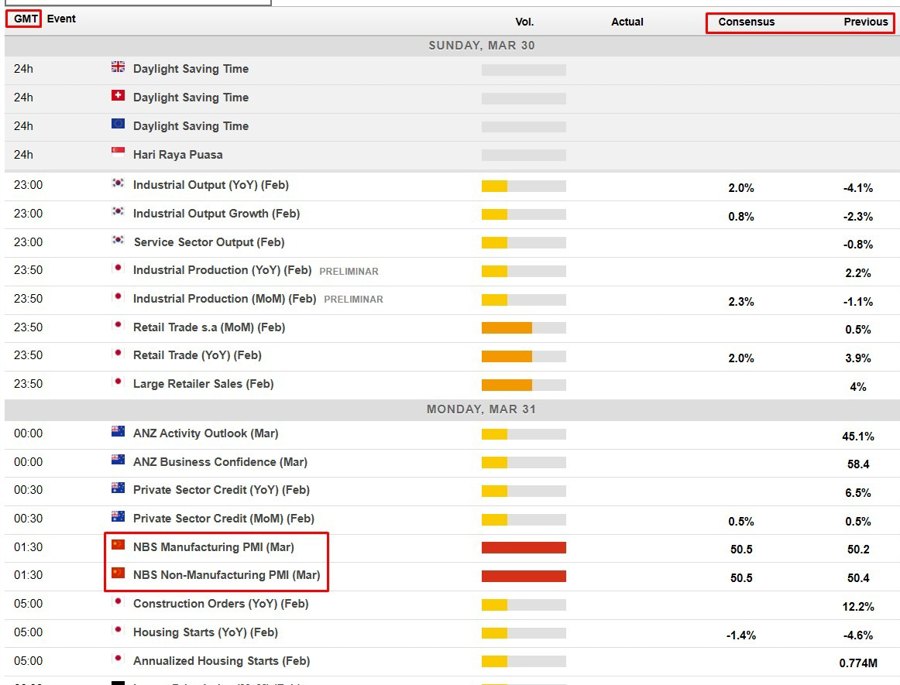Click the Australia flag beside Private Sector Credit (YoY)
The height and width of the screenshot is (685, 900).
coord(118,489)
